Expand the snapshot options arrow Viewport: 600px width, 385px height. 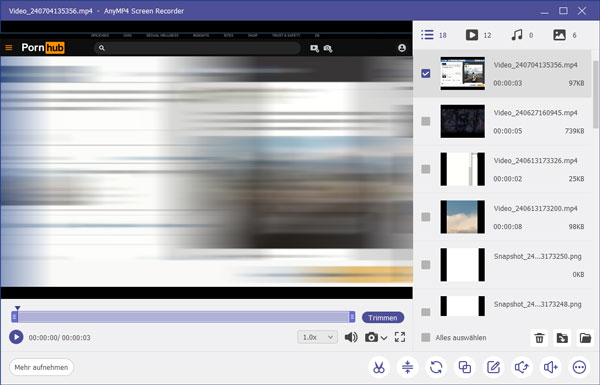384,338
